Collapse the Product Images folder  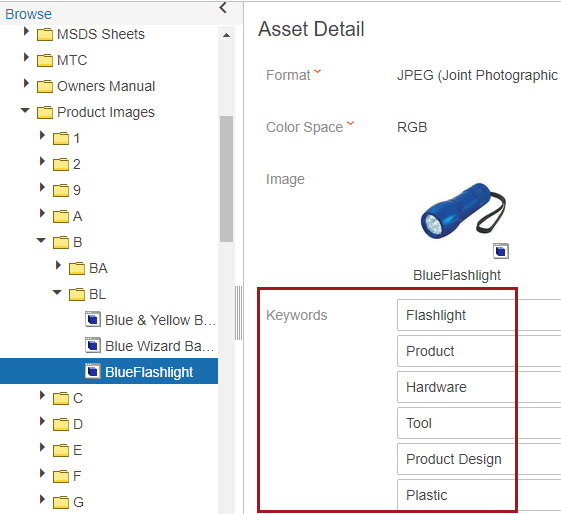coord(25,110)
